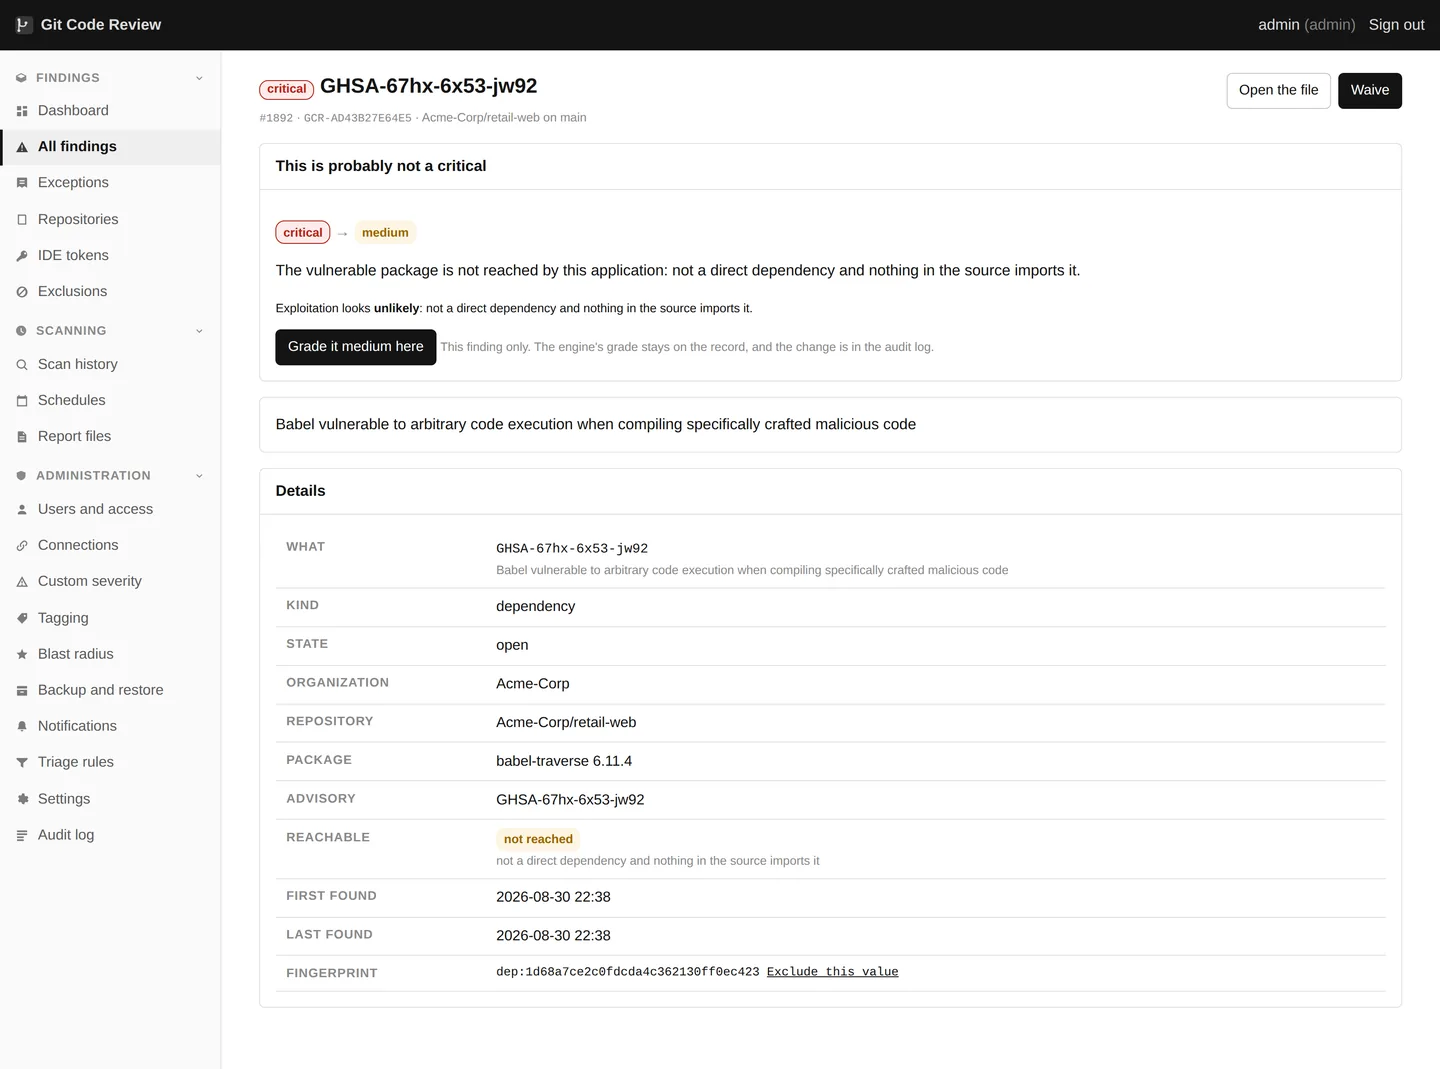
Task: Click the Exceptions sidebar icon
Action: coord(22,183)
